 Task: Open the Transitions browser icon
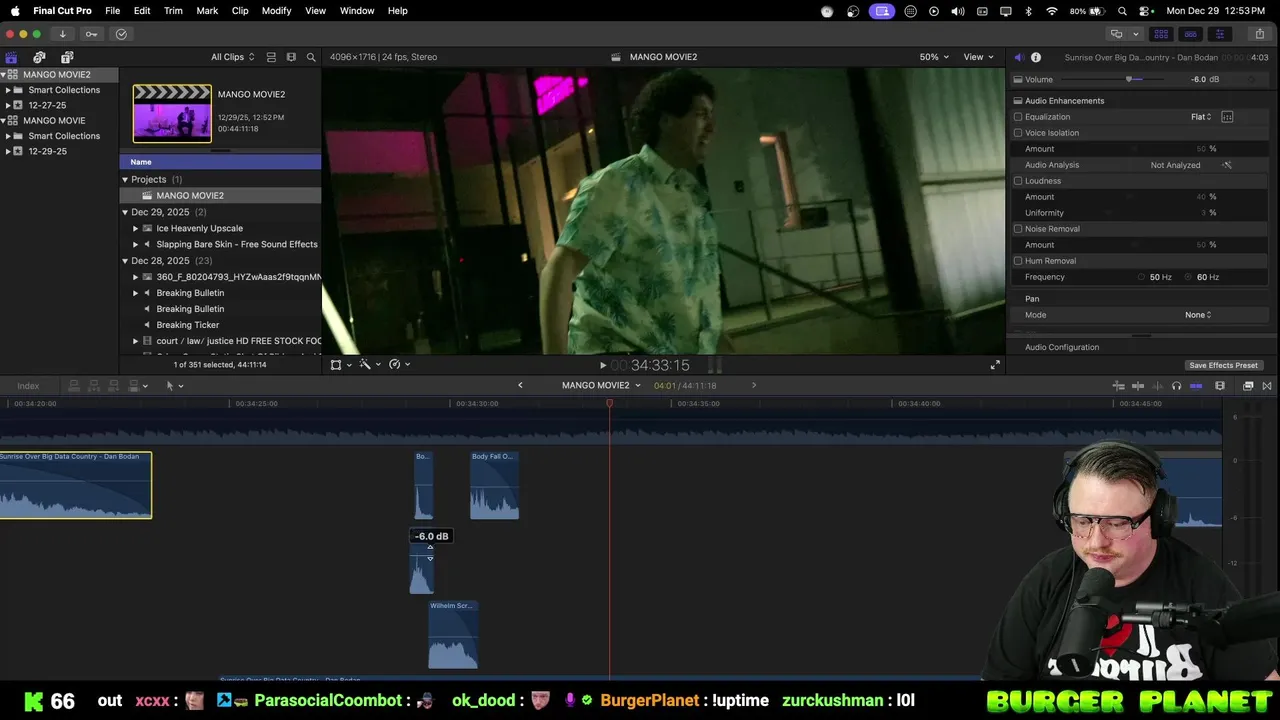(1268, 386)
